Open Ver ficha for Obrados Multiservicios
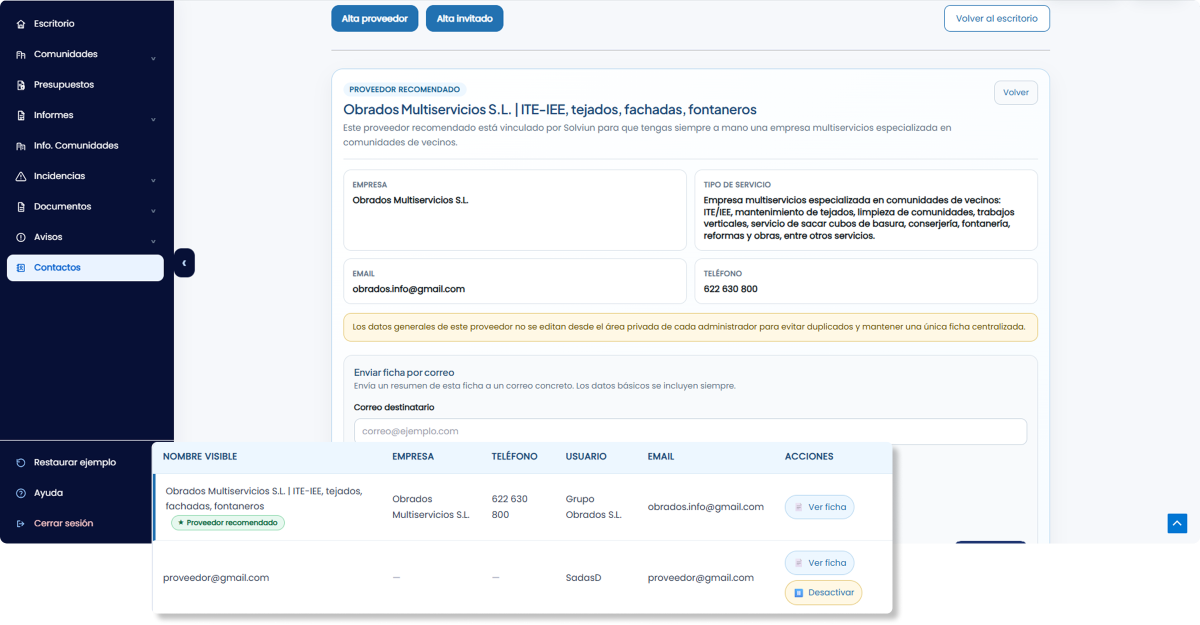Screen dimensions: 1200x625 [x=819, y=507]
